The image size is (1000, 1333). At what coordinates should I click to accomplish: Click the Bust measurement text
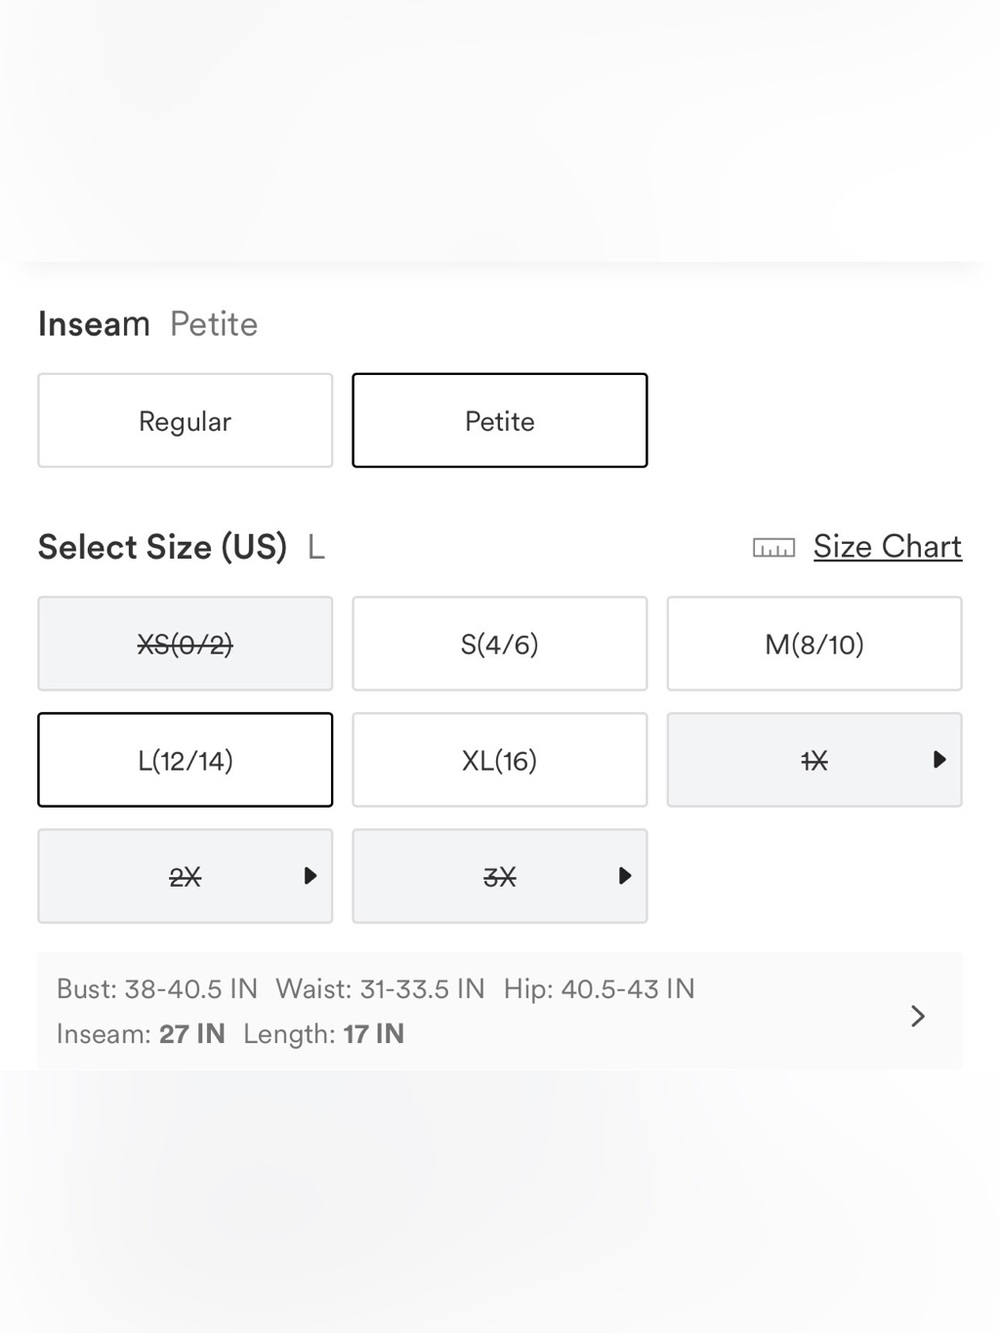[157, 989]
